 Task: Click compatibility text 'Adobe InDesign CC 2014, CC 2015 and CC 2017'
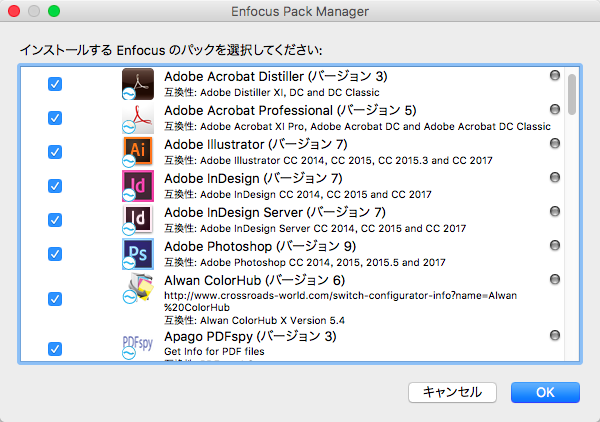pyautogui.click(x=316, y=194)
